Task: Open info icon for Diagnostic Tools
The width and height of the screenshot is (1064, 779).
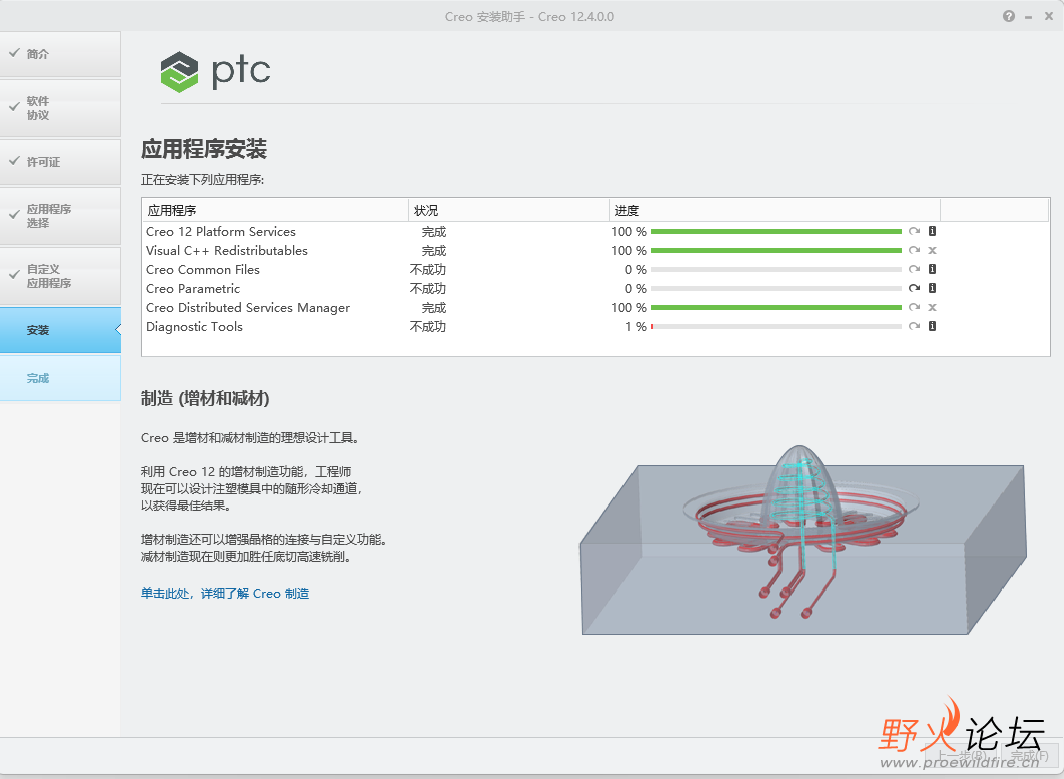Action: pyautogui.click(x=932, y=326)
